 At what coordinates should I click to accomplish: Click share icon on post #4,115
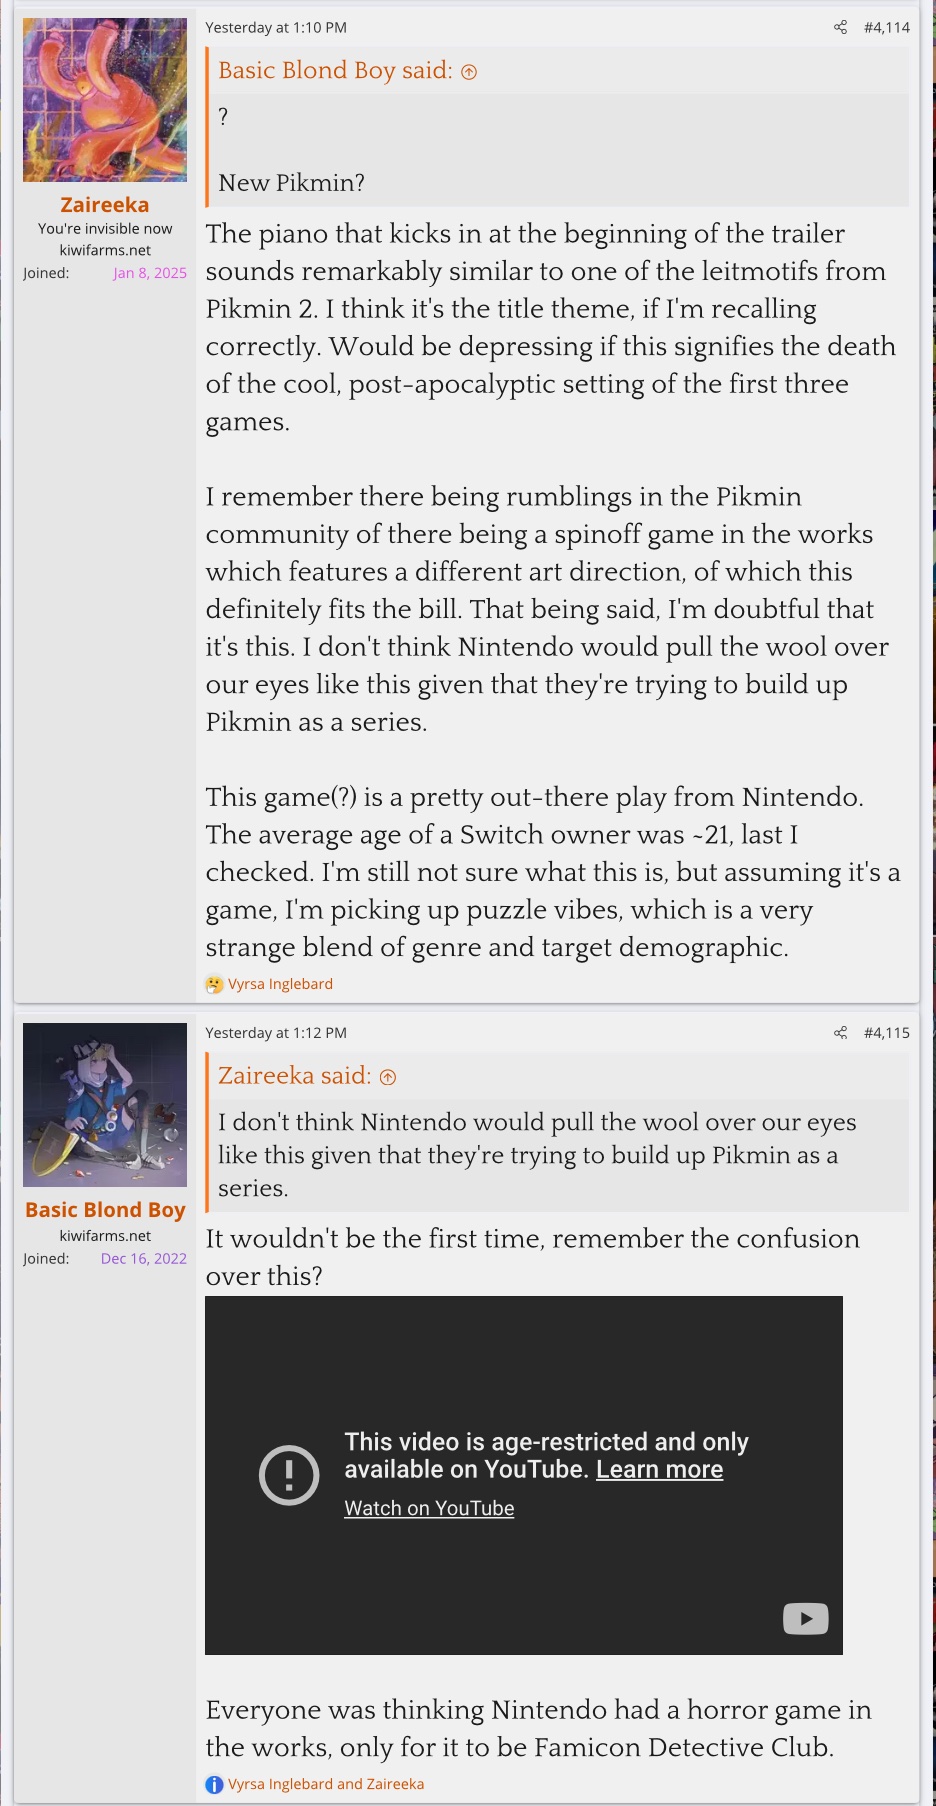click(840, 1032)
